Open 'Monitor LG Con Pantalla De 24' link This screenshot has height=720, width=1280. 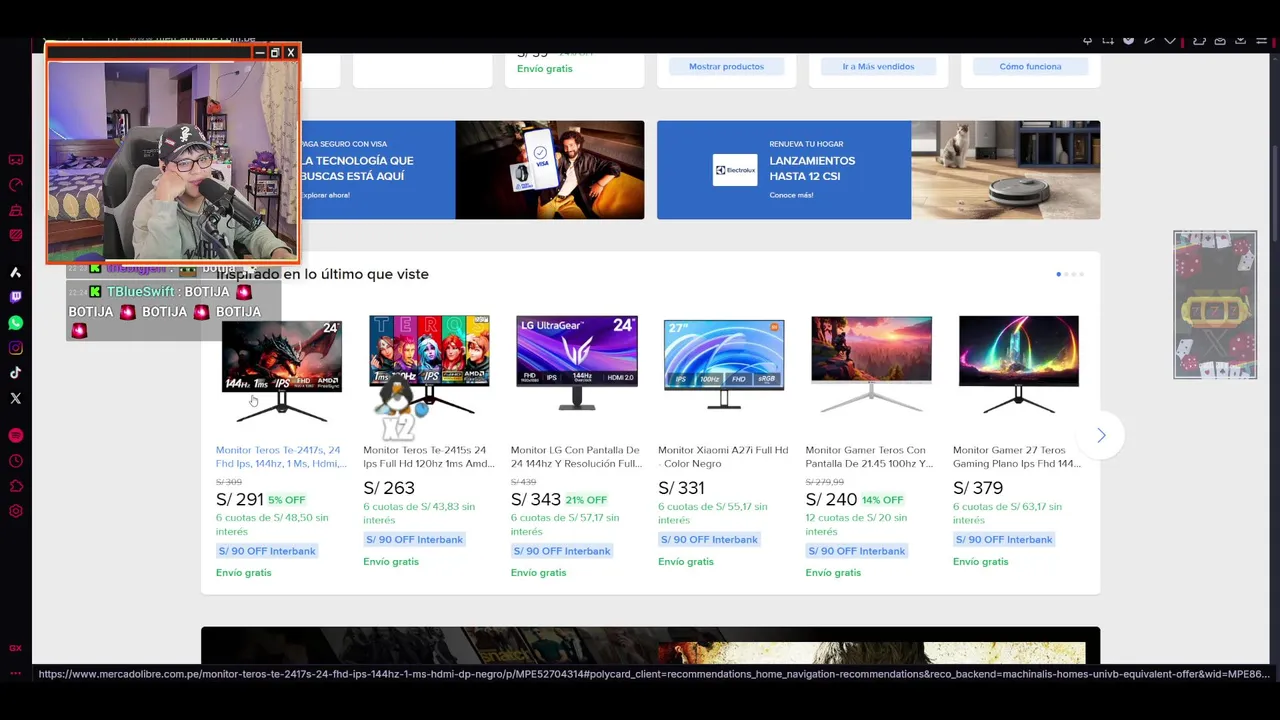576,457
